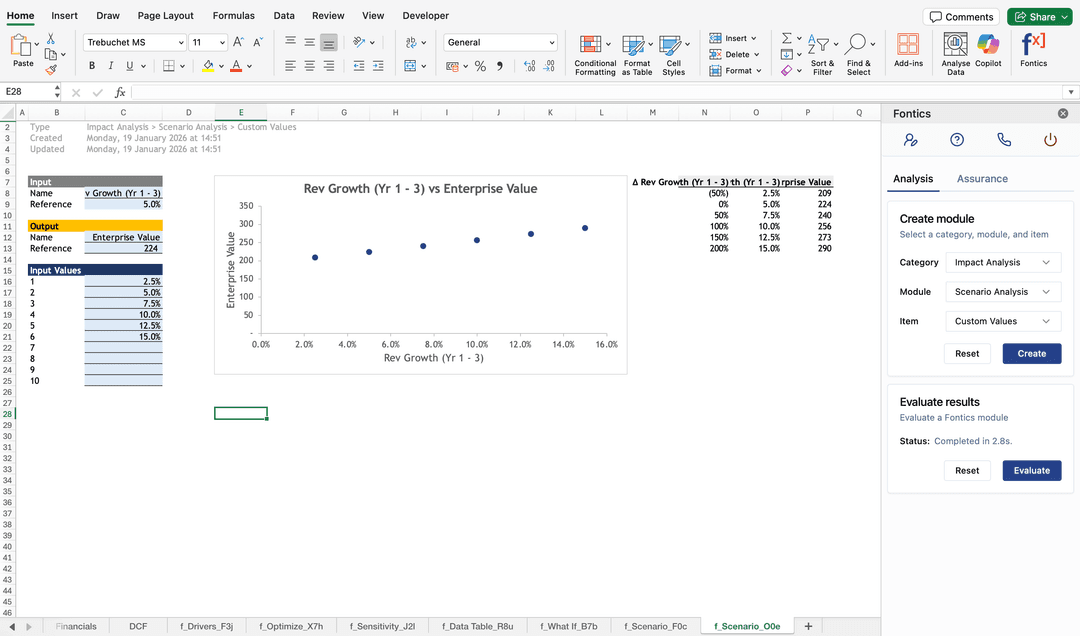Viewport: 1080px width, 636px height.
Task: Click the AutoSum sigma icon
Action: pyautogui.click(x=787, y=39)
